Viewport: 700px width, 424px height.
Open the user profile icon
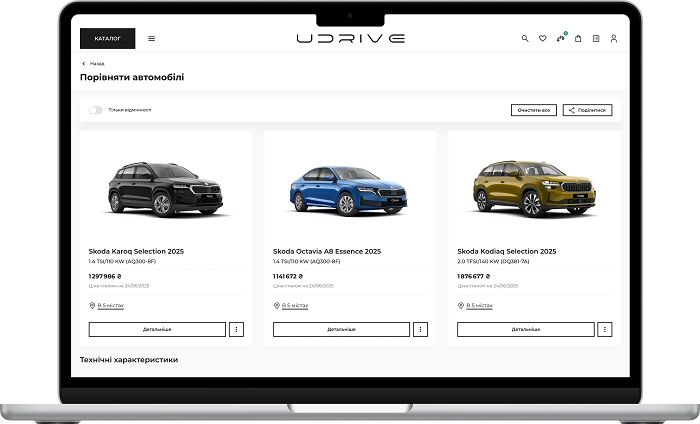coord(614,39)
